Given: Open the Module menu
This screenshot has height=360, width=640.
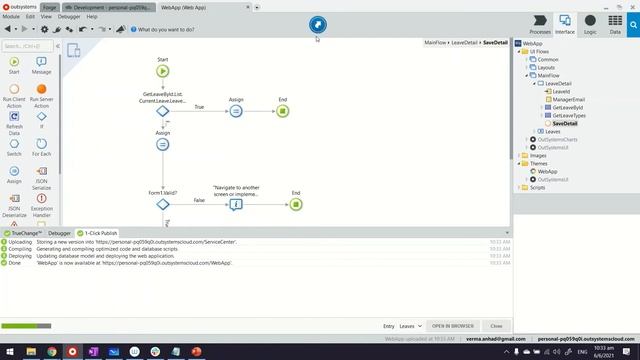Looking at the screenshot, I should click(11, 16).
